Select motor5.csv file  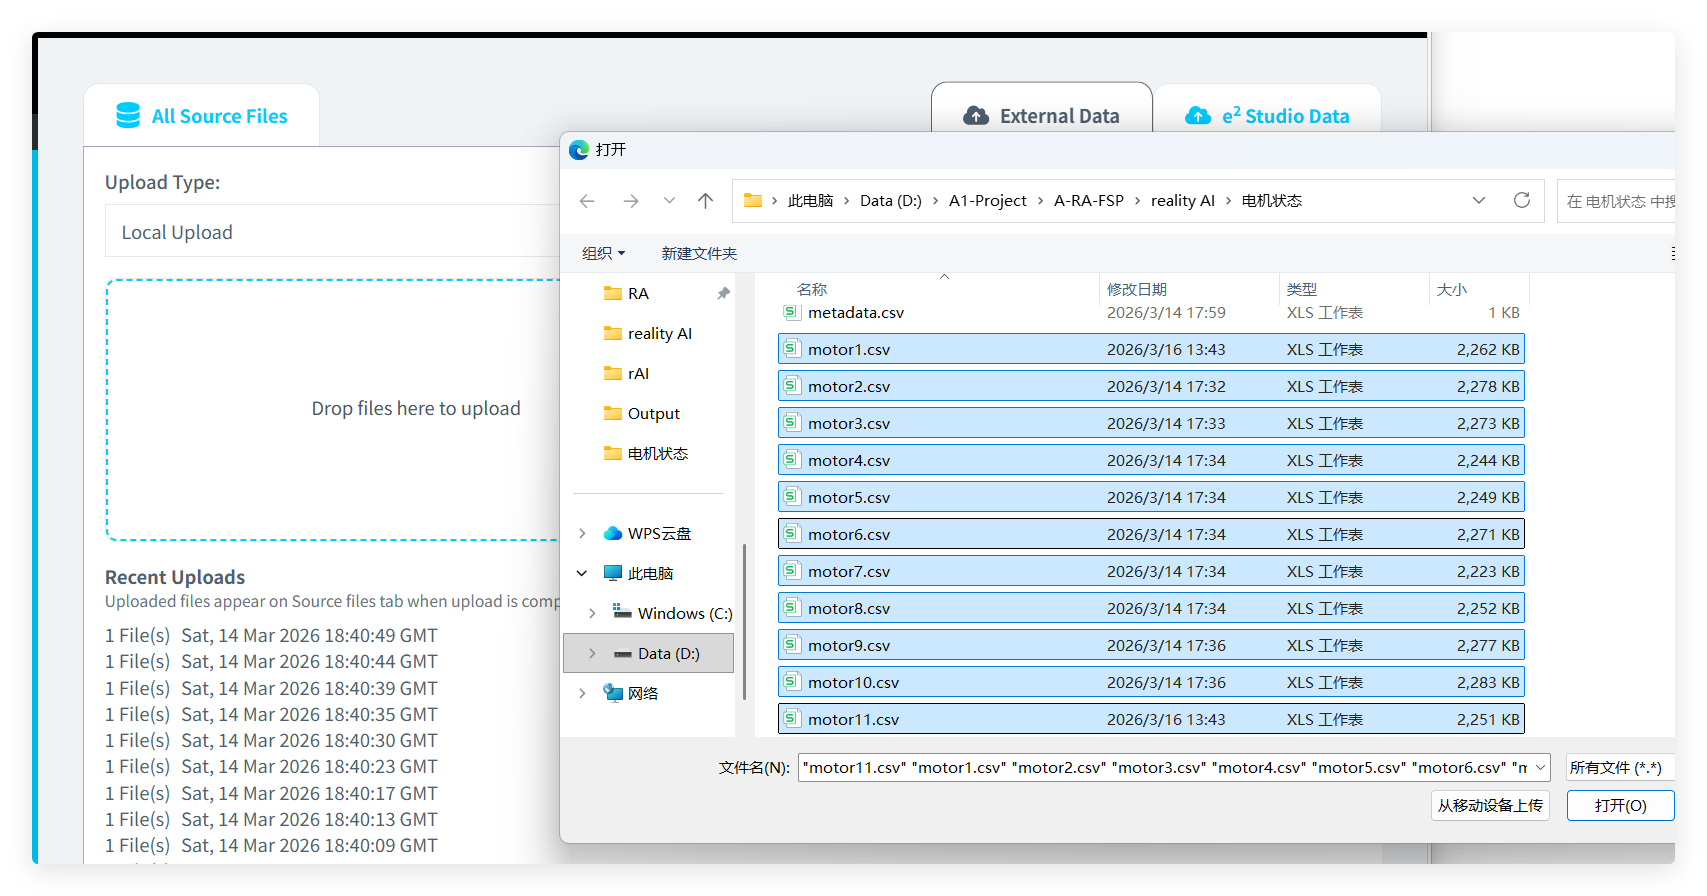[x=1151, y=497]
